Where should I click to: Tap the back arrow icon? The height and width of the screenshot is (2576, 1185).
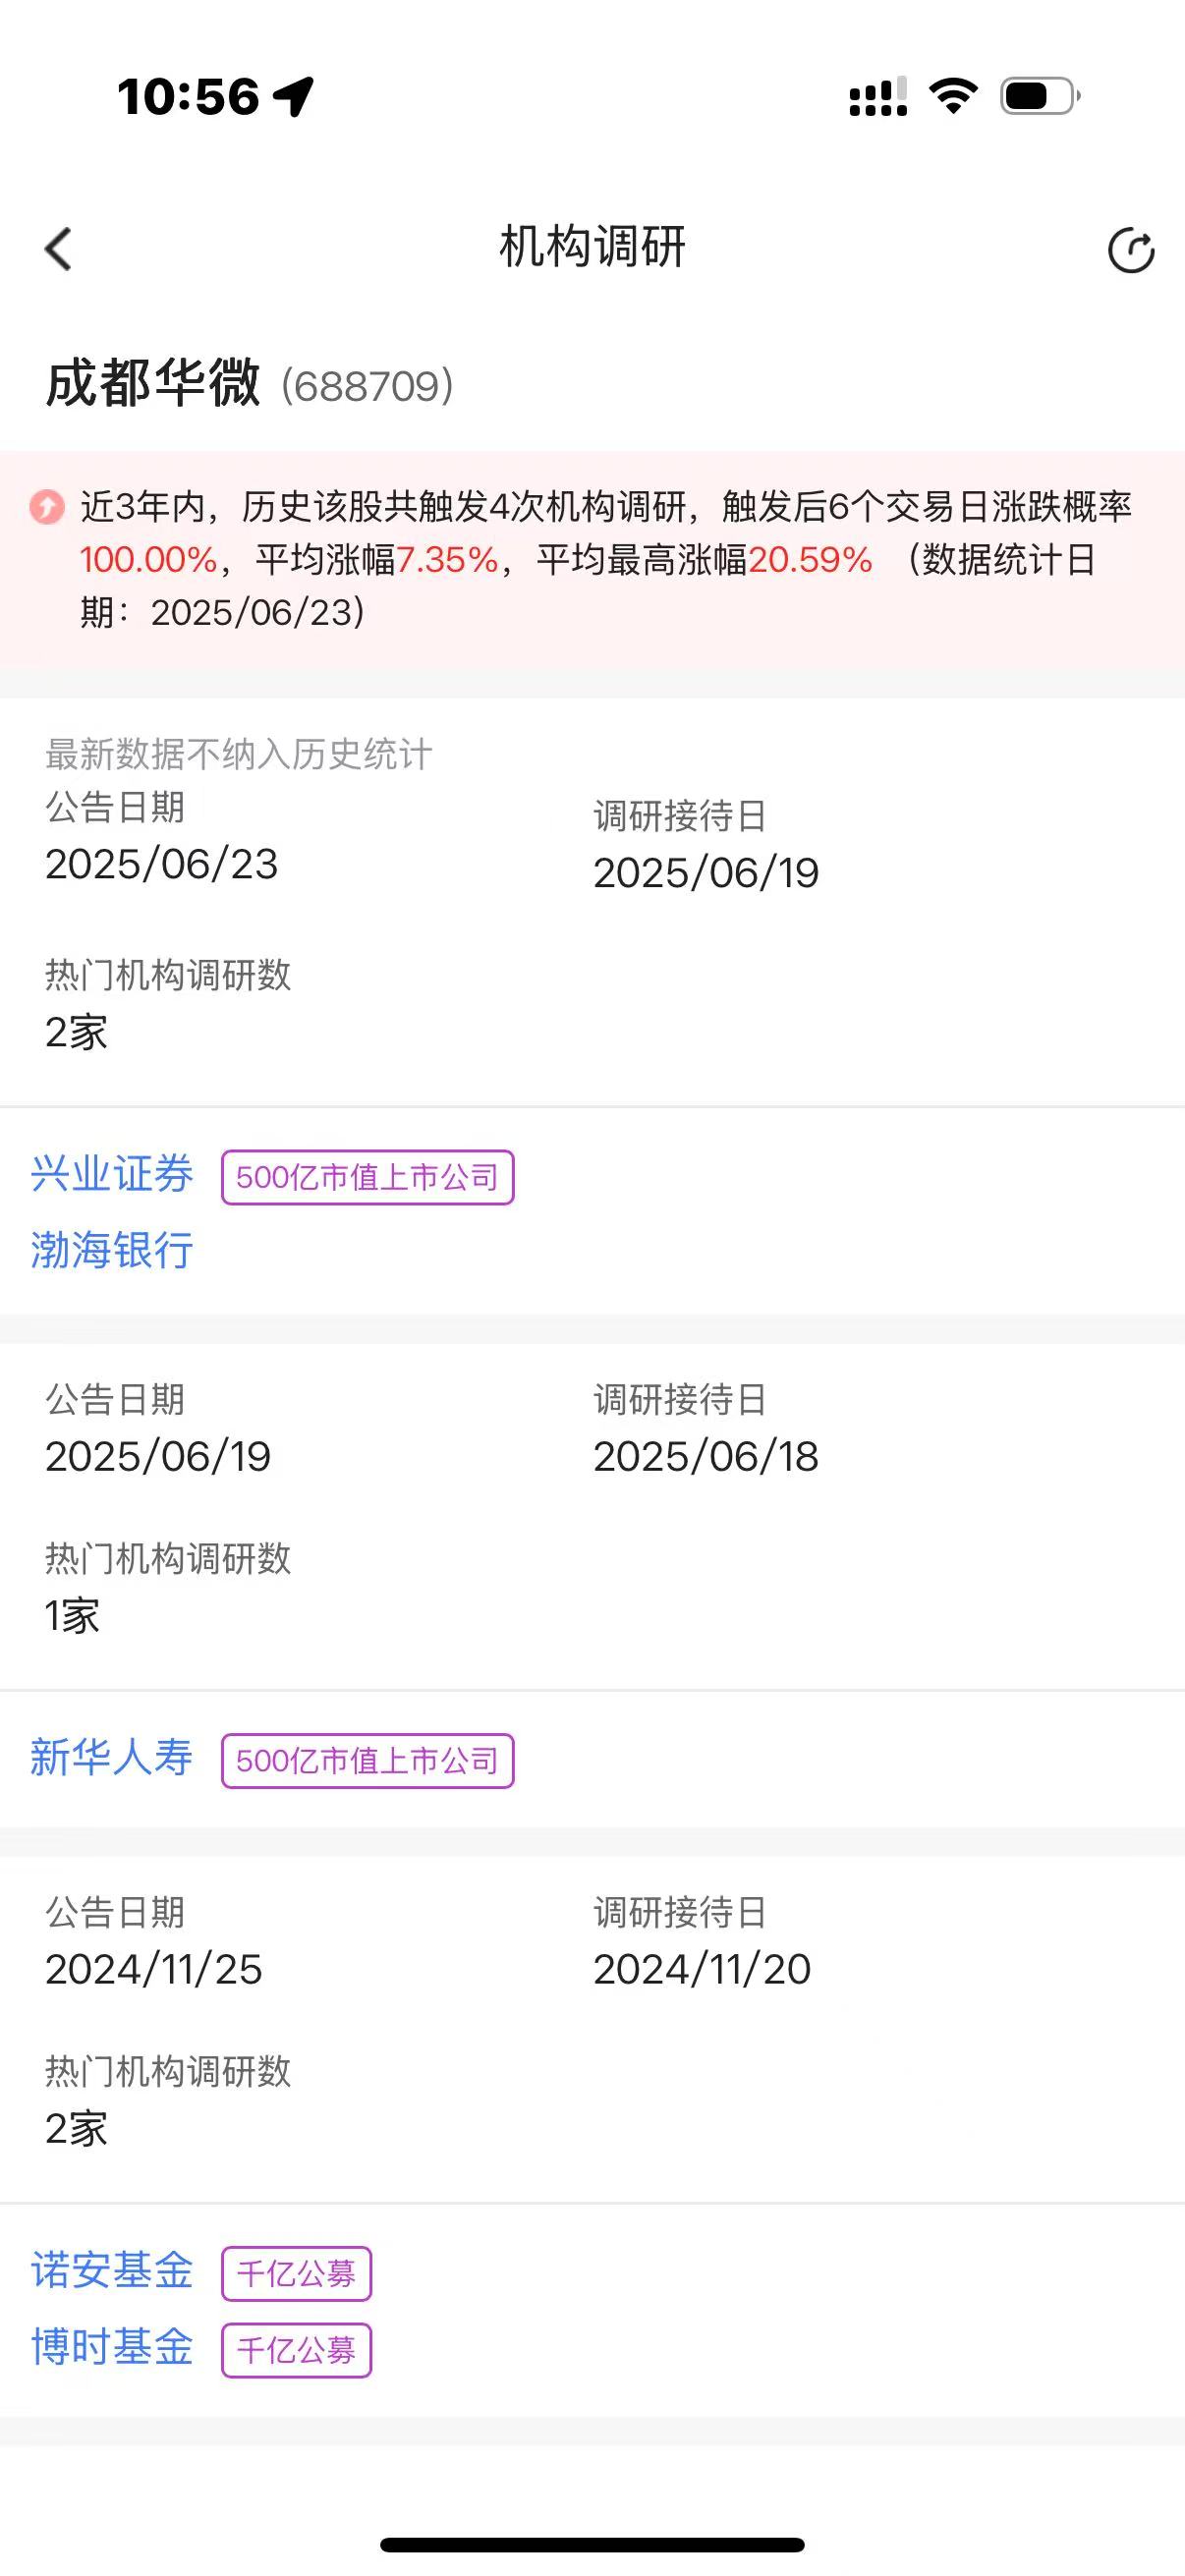59,249
